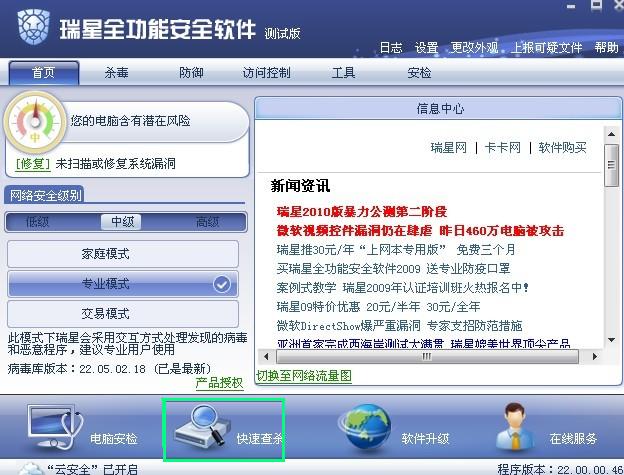
Task: Click horizontal scrollbar left arrow
Action: [266, 356]
